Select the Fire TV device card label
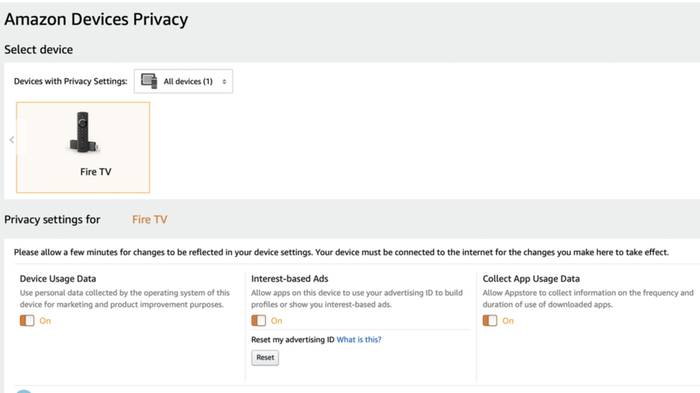Screen dimensions: 700x393 pos(96,172)
